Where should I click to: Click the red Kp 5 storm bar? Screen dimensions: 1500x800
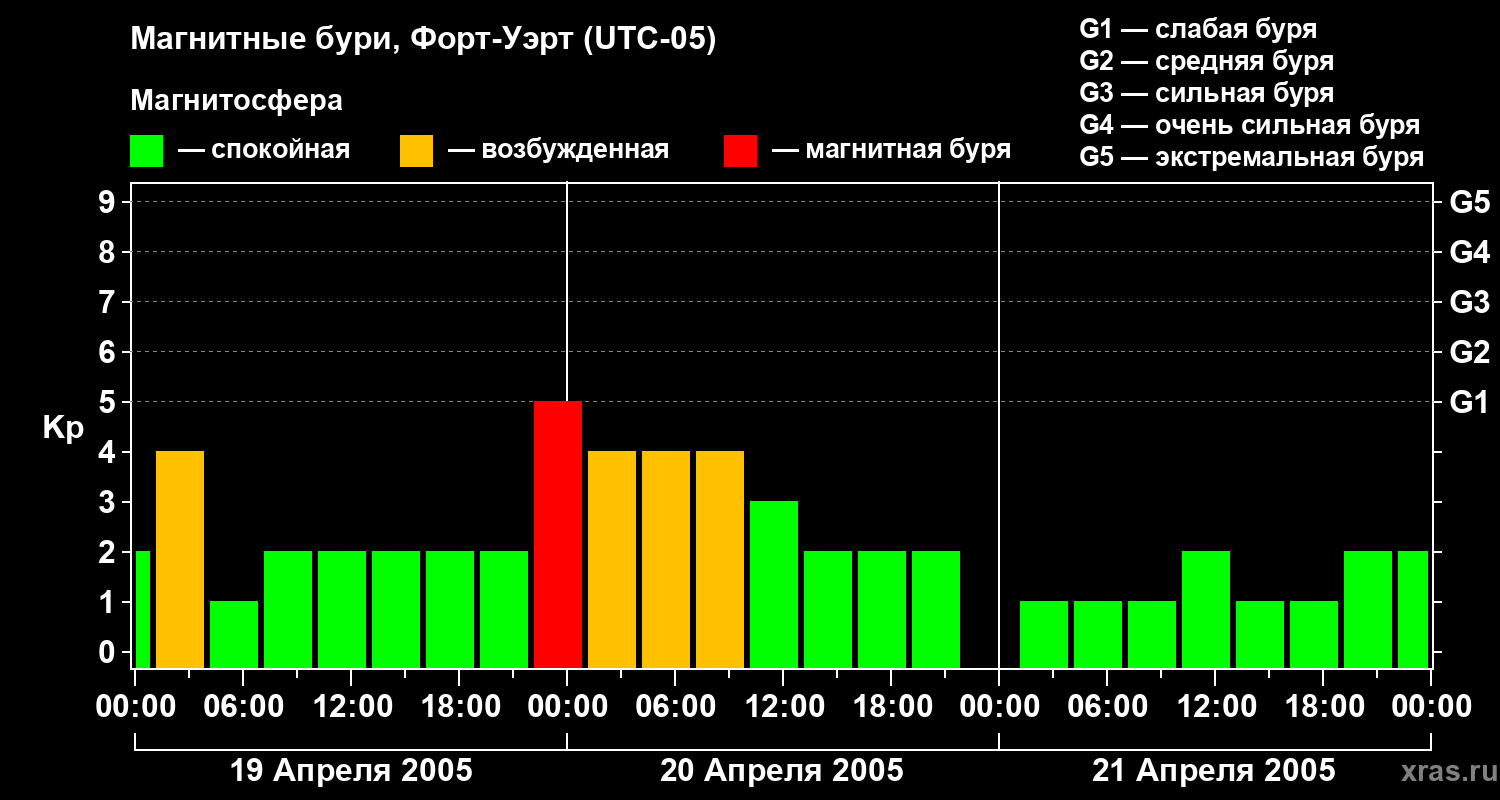click(x=558, y=534)
